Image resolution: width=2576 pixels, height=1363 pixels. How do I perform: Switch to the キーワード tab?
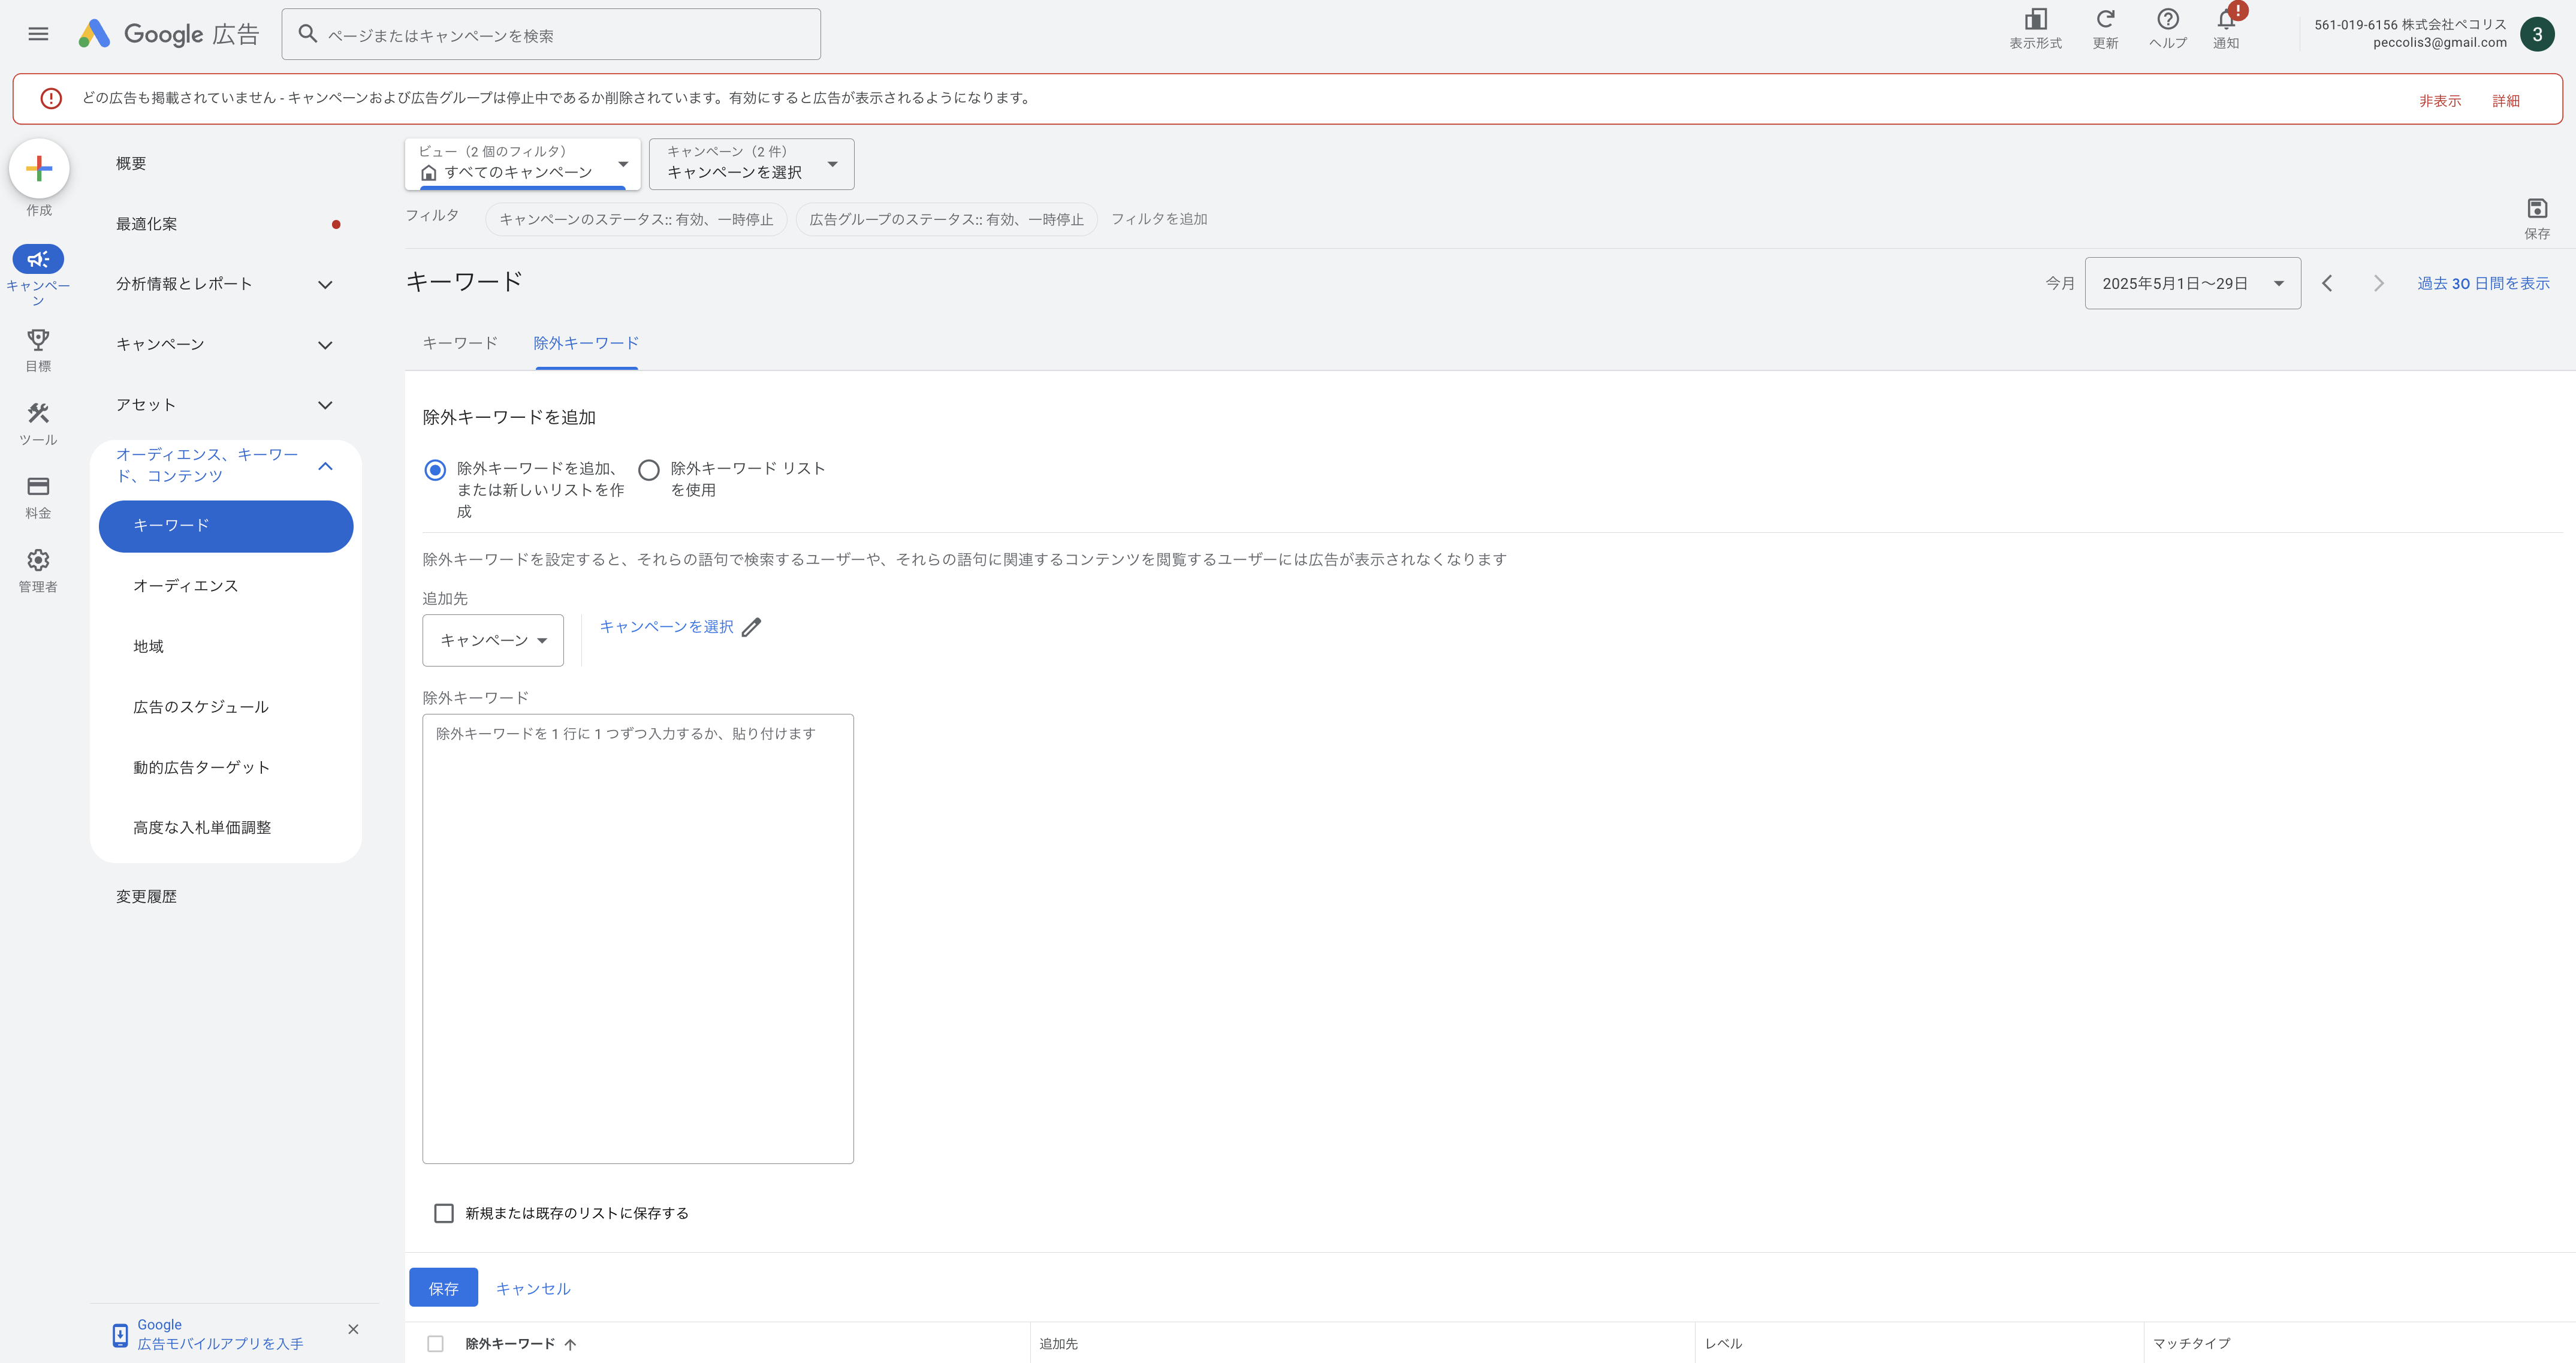pyautogui.click(x=460, y=343)
